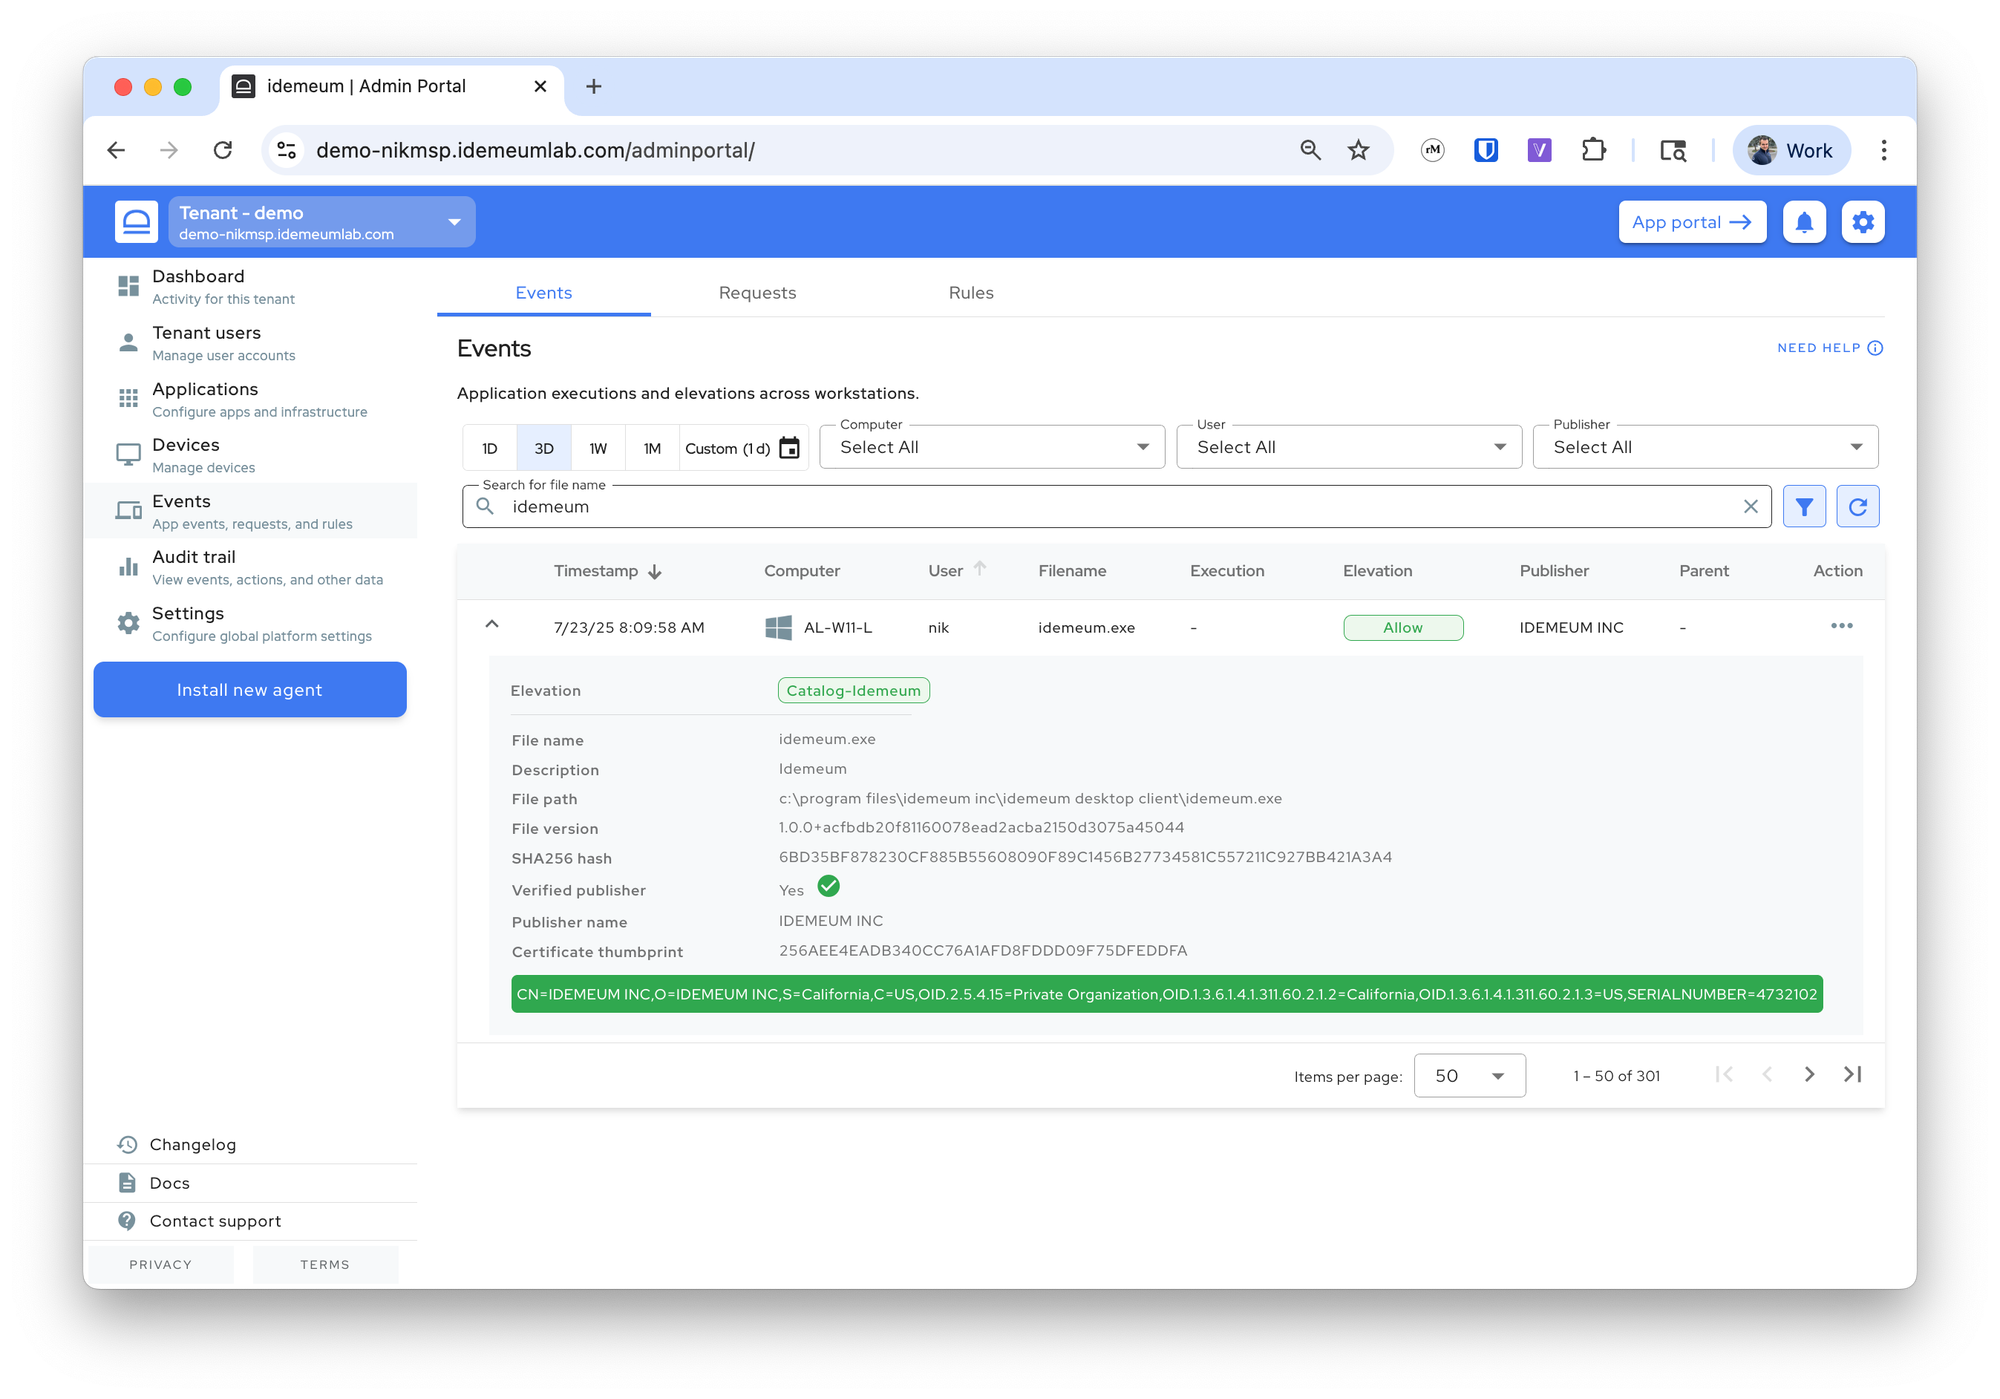Switch to the Events tab
The image size is (2000, 1399).
544,292
